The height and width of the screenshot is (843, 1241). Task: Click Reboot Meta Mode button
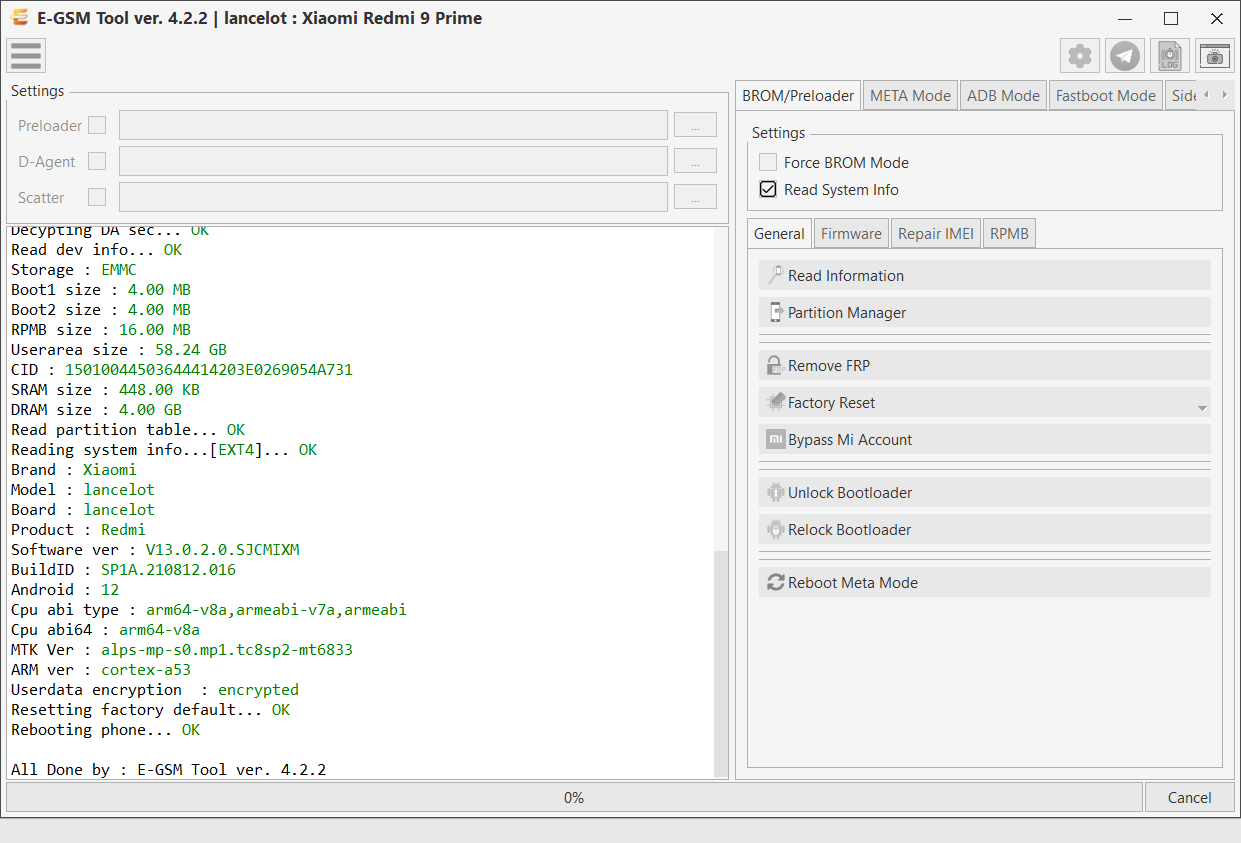985,583
